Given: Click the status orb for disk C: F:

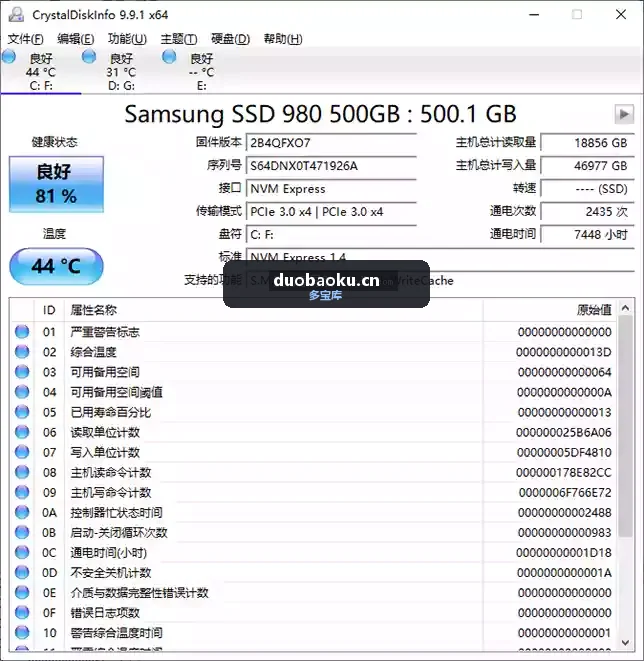Looking at the screenshot, I should (x=9, y=56).
